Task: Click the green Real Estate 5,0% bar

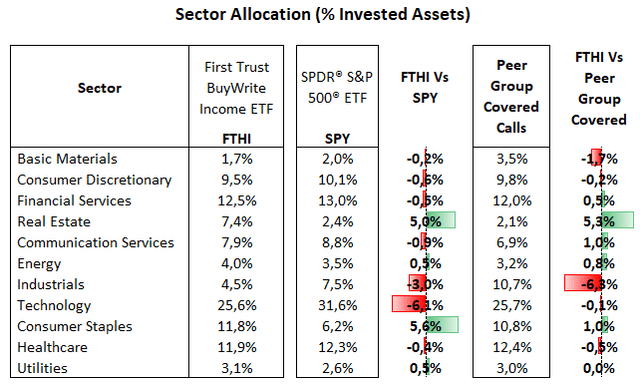Action: click(441, 220)
